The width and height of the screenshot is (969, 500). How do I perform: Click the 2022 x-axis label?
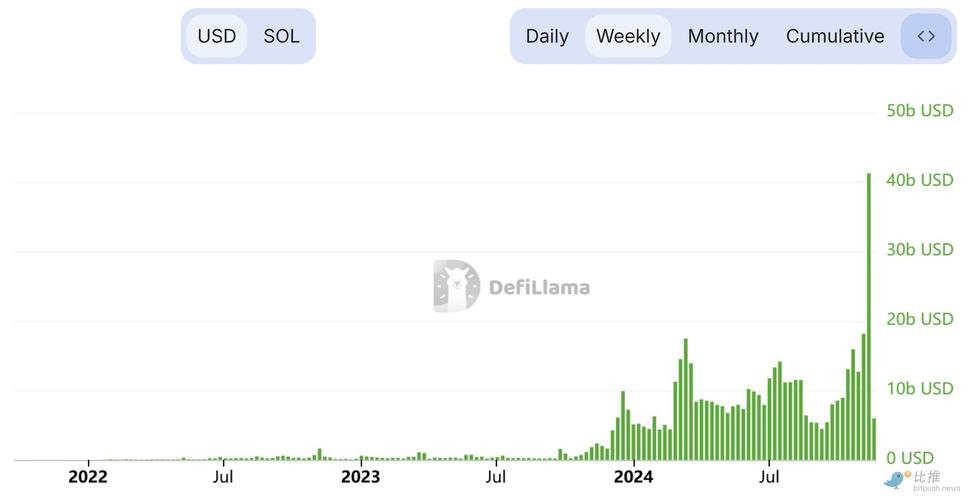[x=88, y=477]
